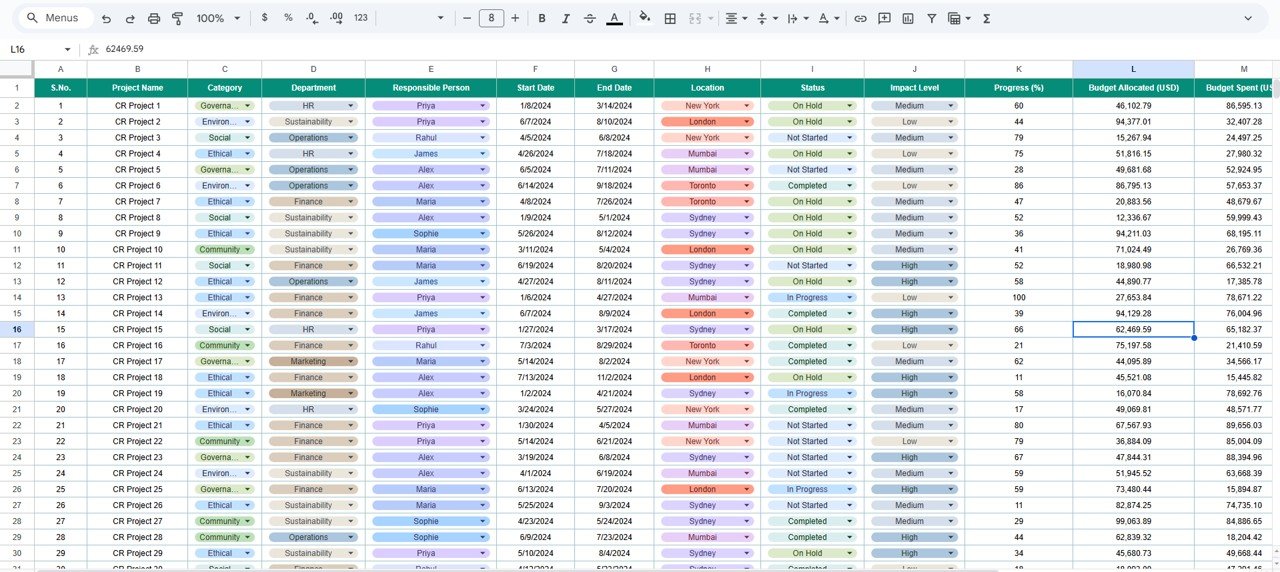Open the 100% zoom dropdown
This screenshot has width=1280, height=572.
(218, 18)
